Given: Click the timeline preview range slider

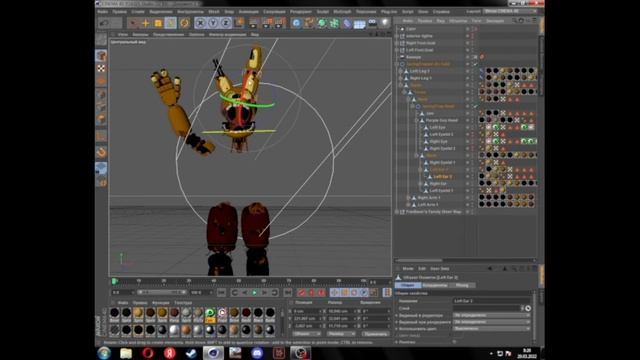Looking at the screenshot, I should [x=162, y=292].
